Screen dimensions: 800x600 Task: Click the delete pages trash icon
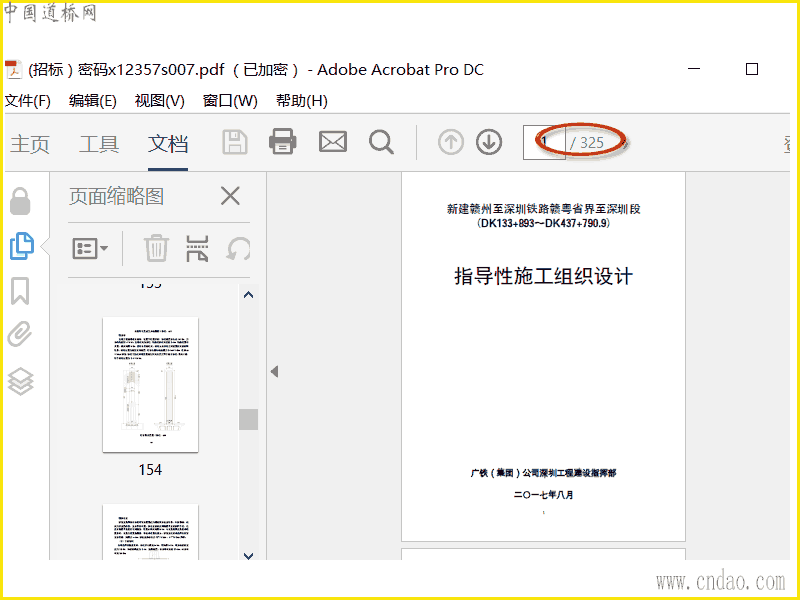coord(156,248)
